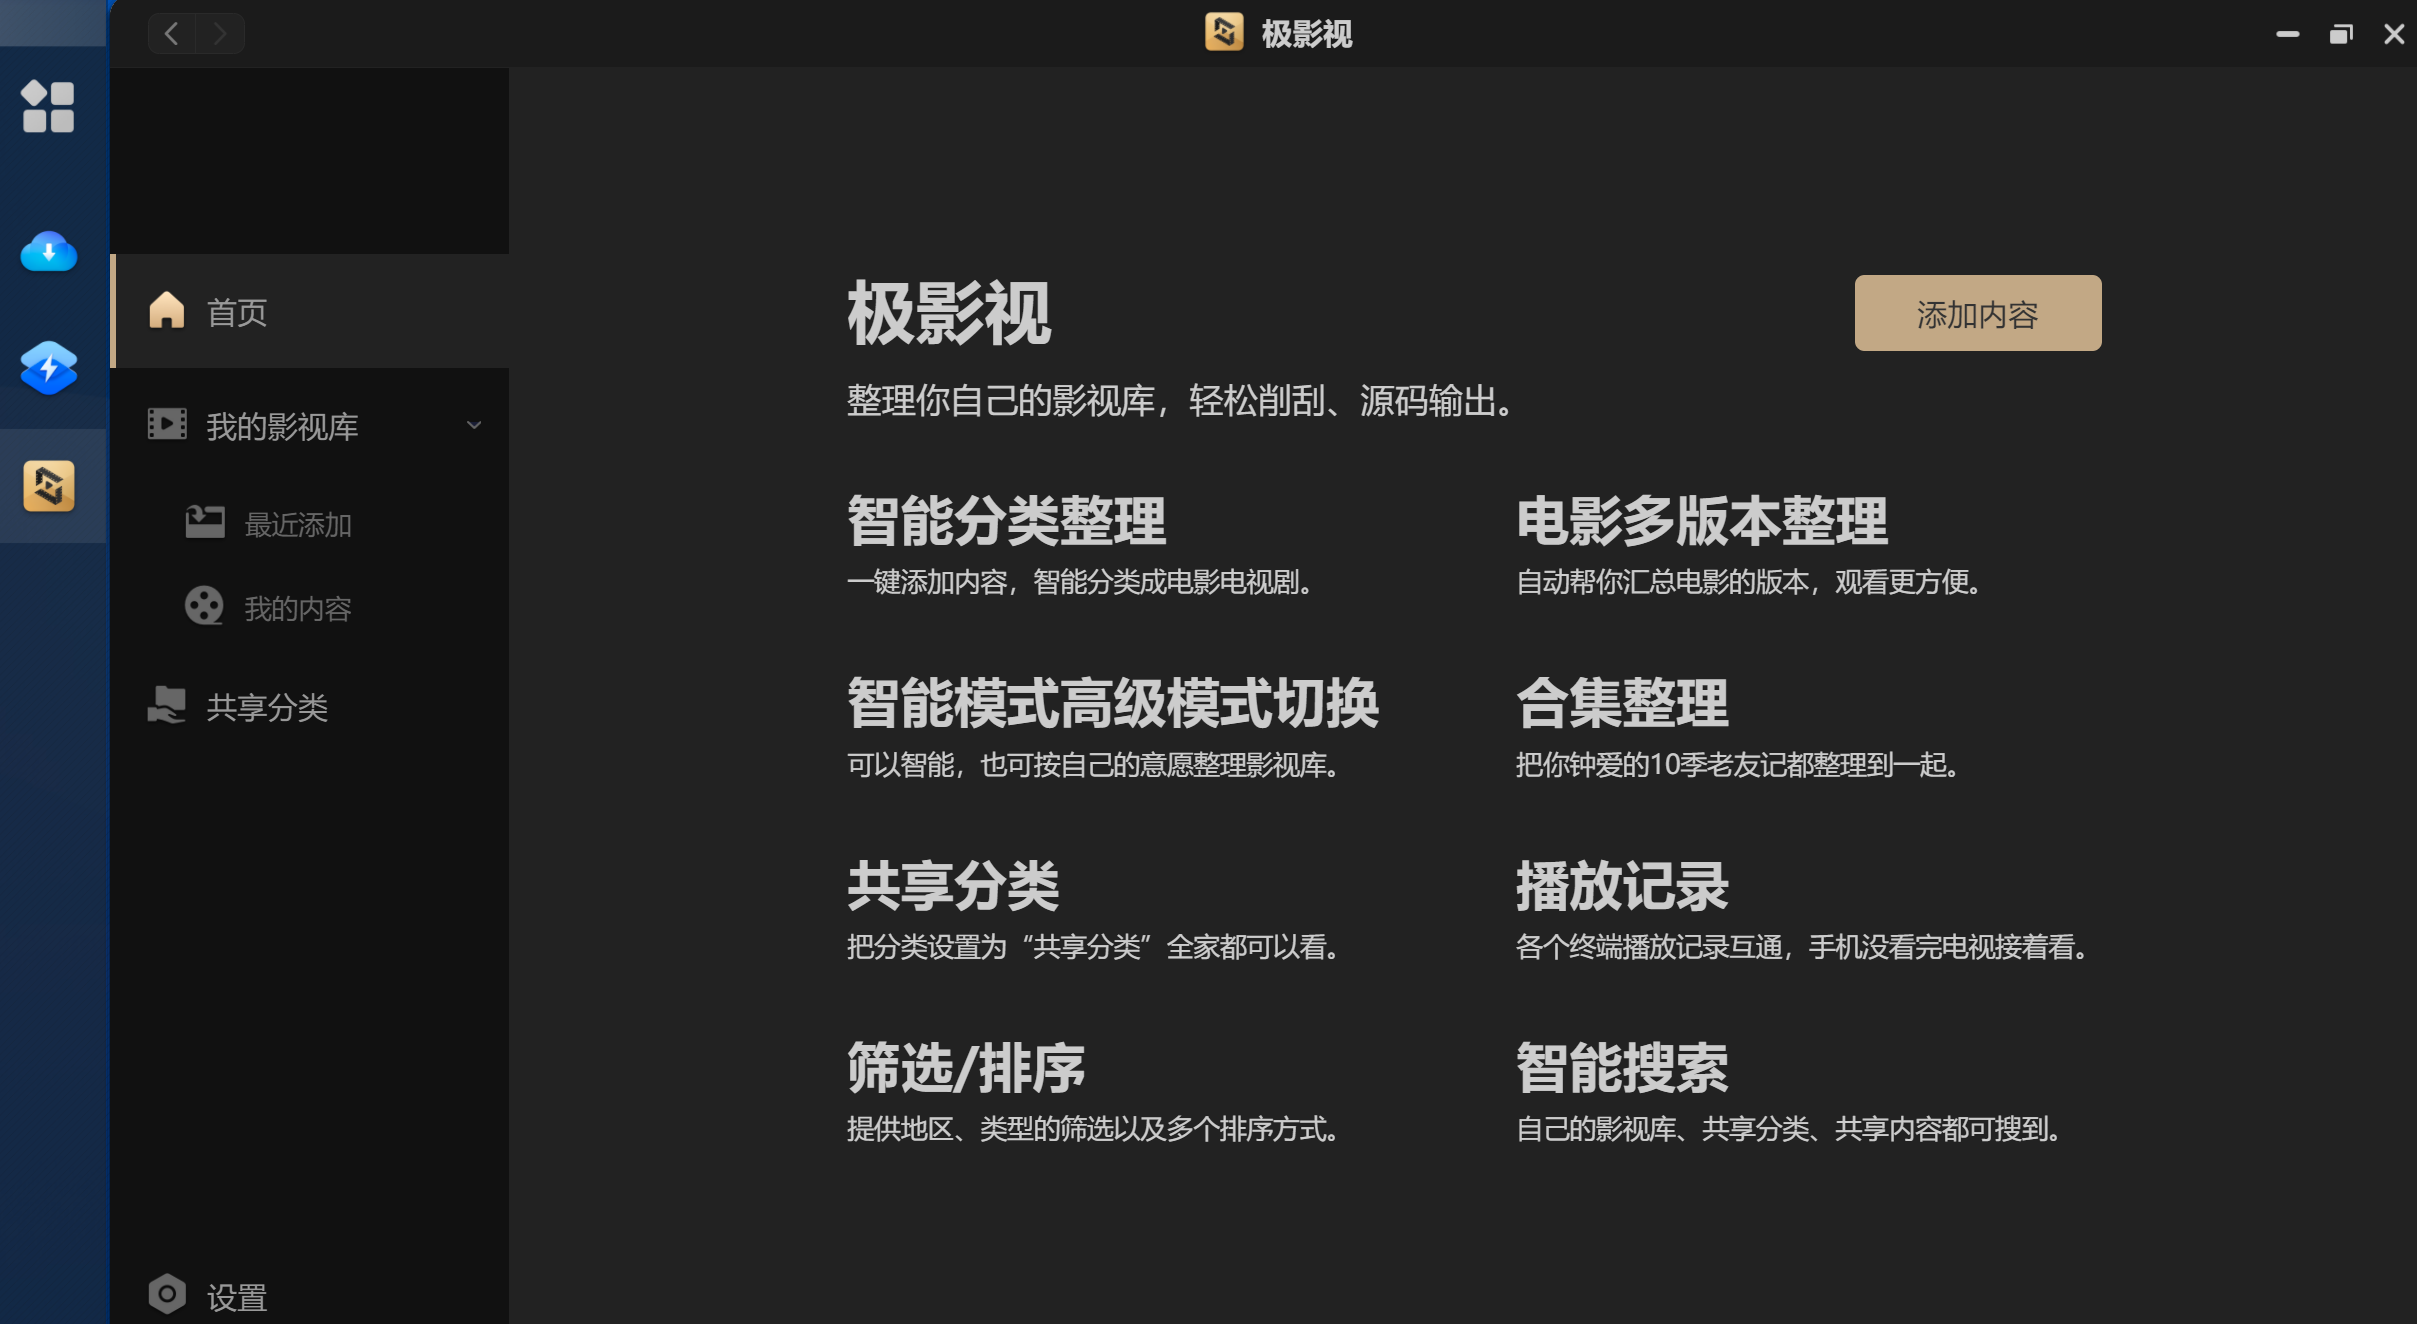Screen dimensions: 2417x1324
Task: Click the 播放记录 heading
Action: click(x=1621, y=886)
